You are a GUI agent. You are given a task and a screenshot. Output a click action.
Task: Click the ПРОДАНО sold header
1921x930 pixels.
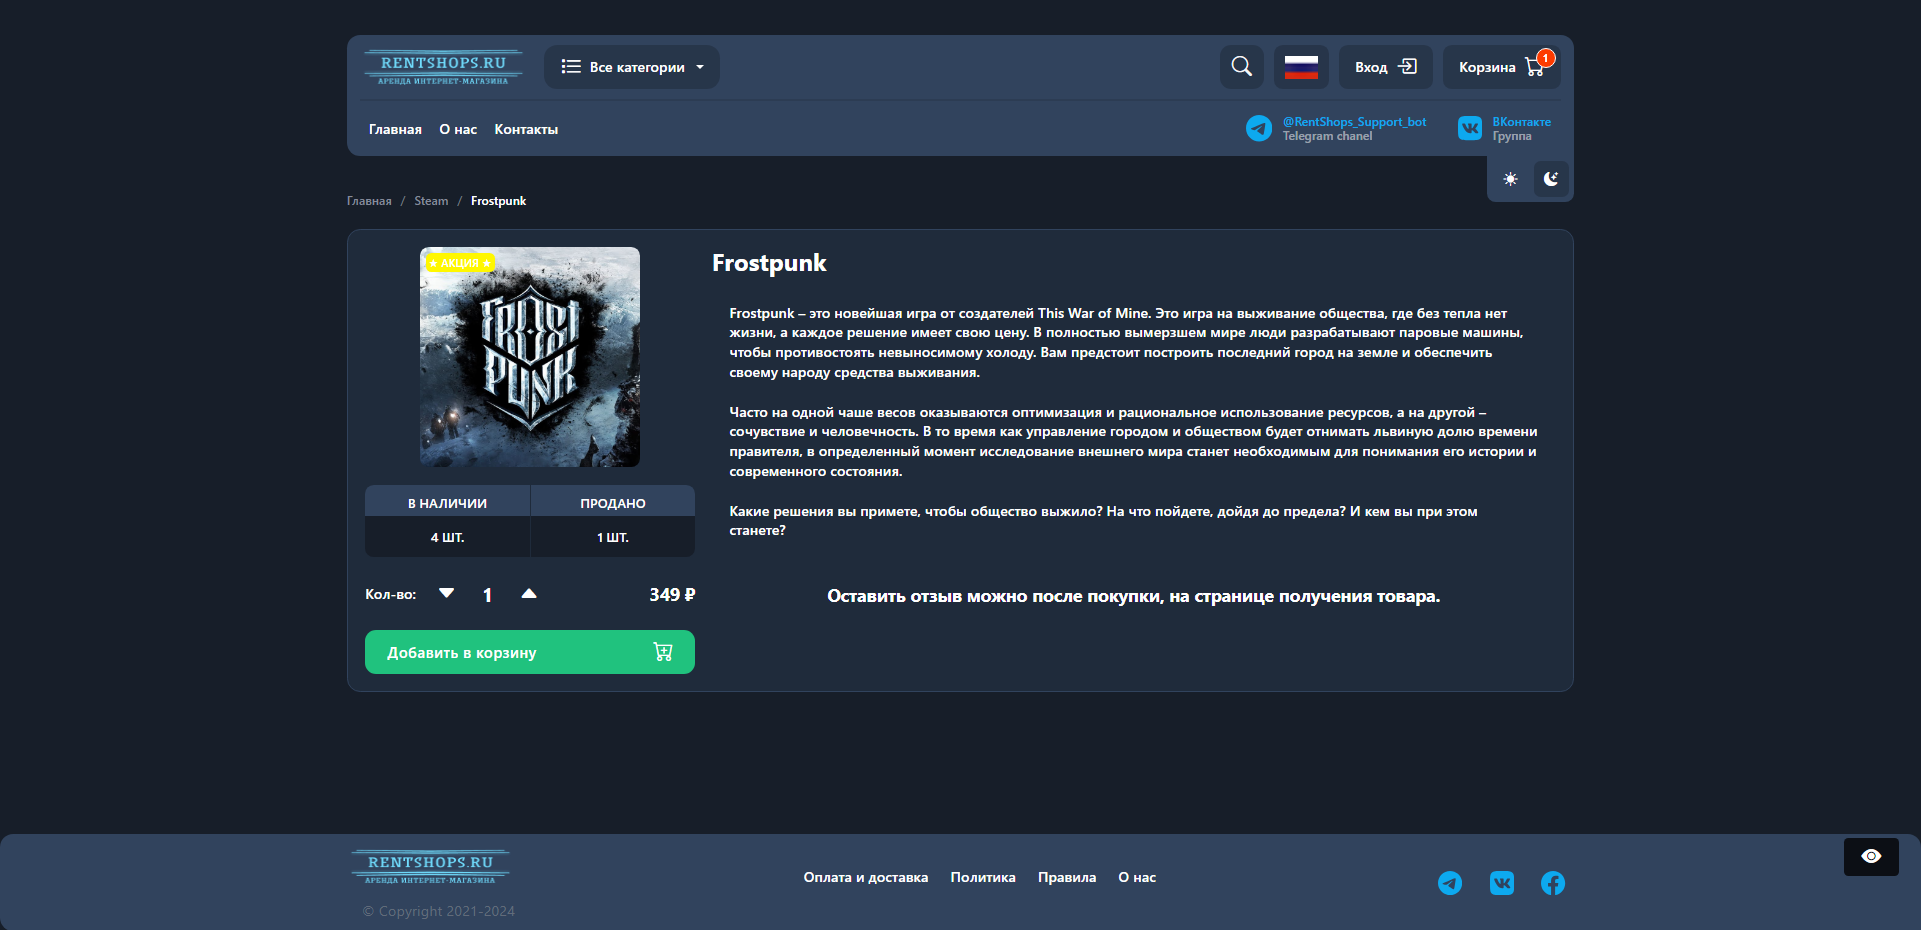pos(613,503)
